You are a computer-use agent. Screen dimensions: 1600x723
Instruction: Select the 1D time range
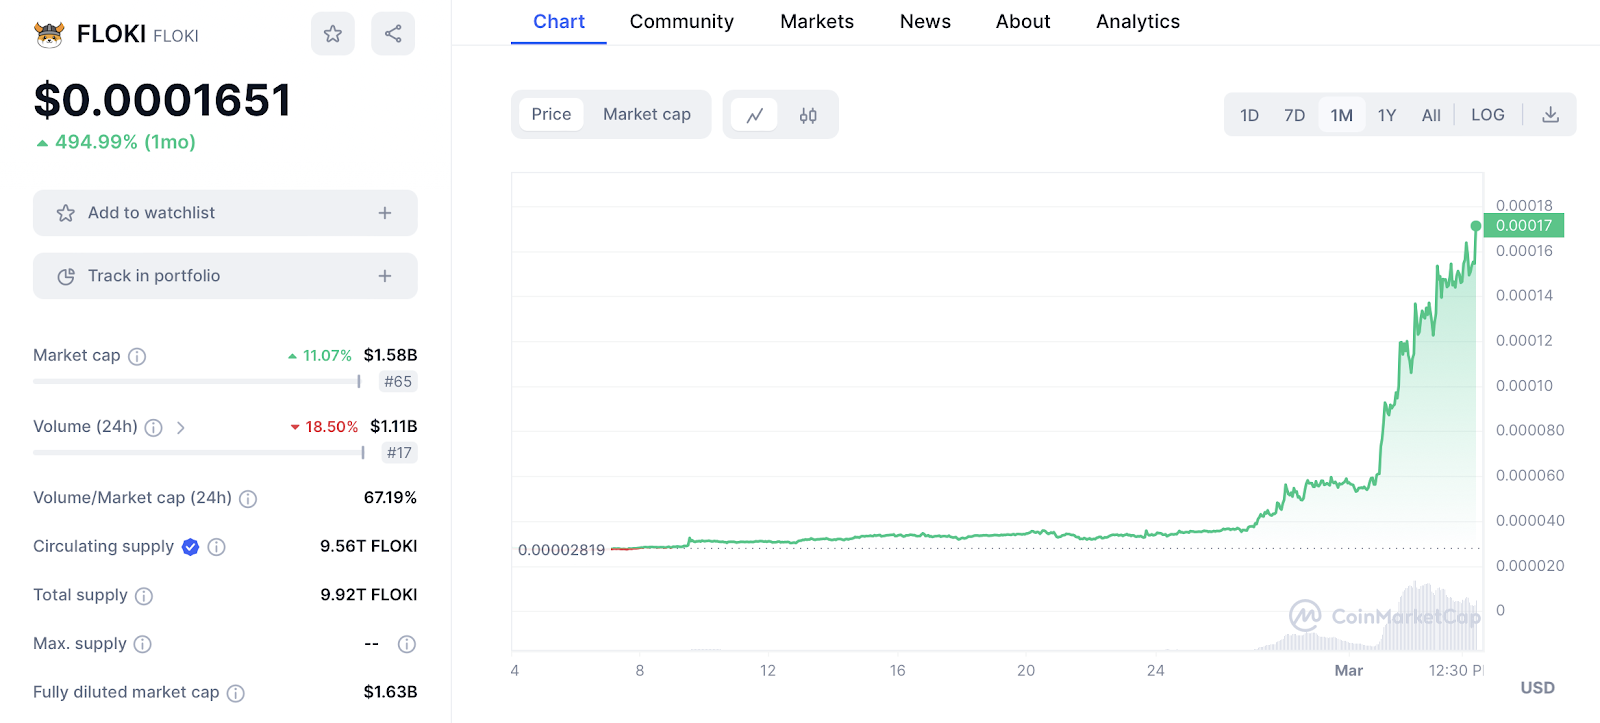pyautogui.click(x=1249, y=115)
